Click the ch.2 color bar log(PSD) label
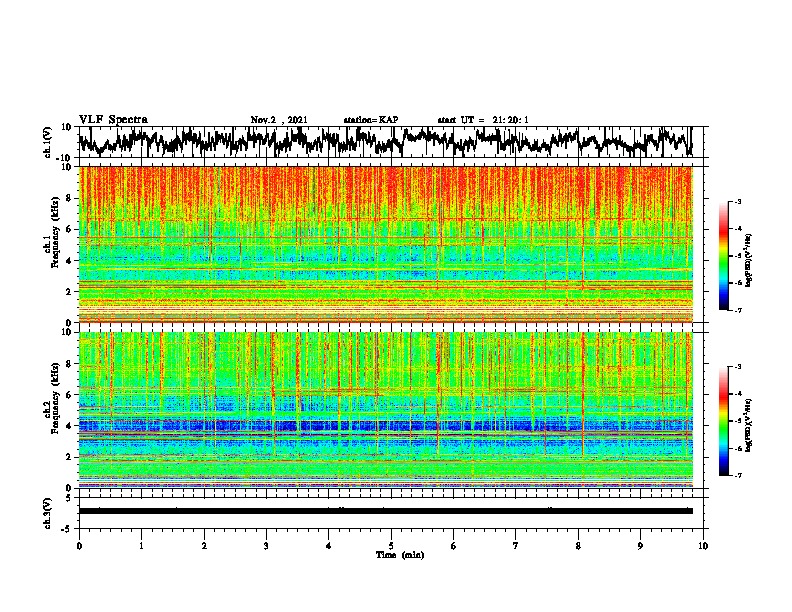Image resolution: width=792 pixels, height=612 pixels. click(748, 425)
